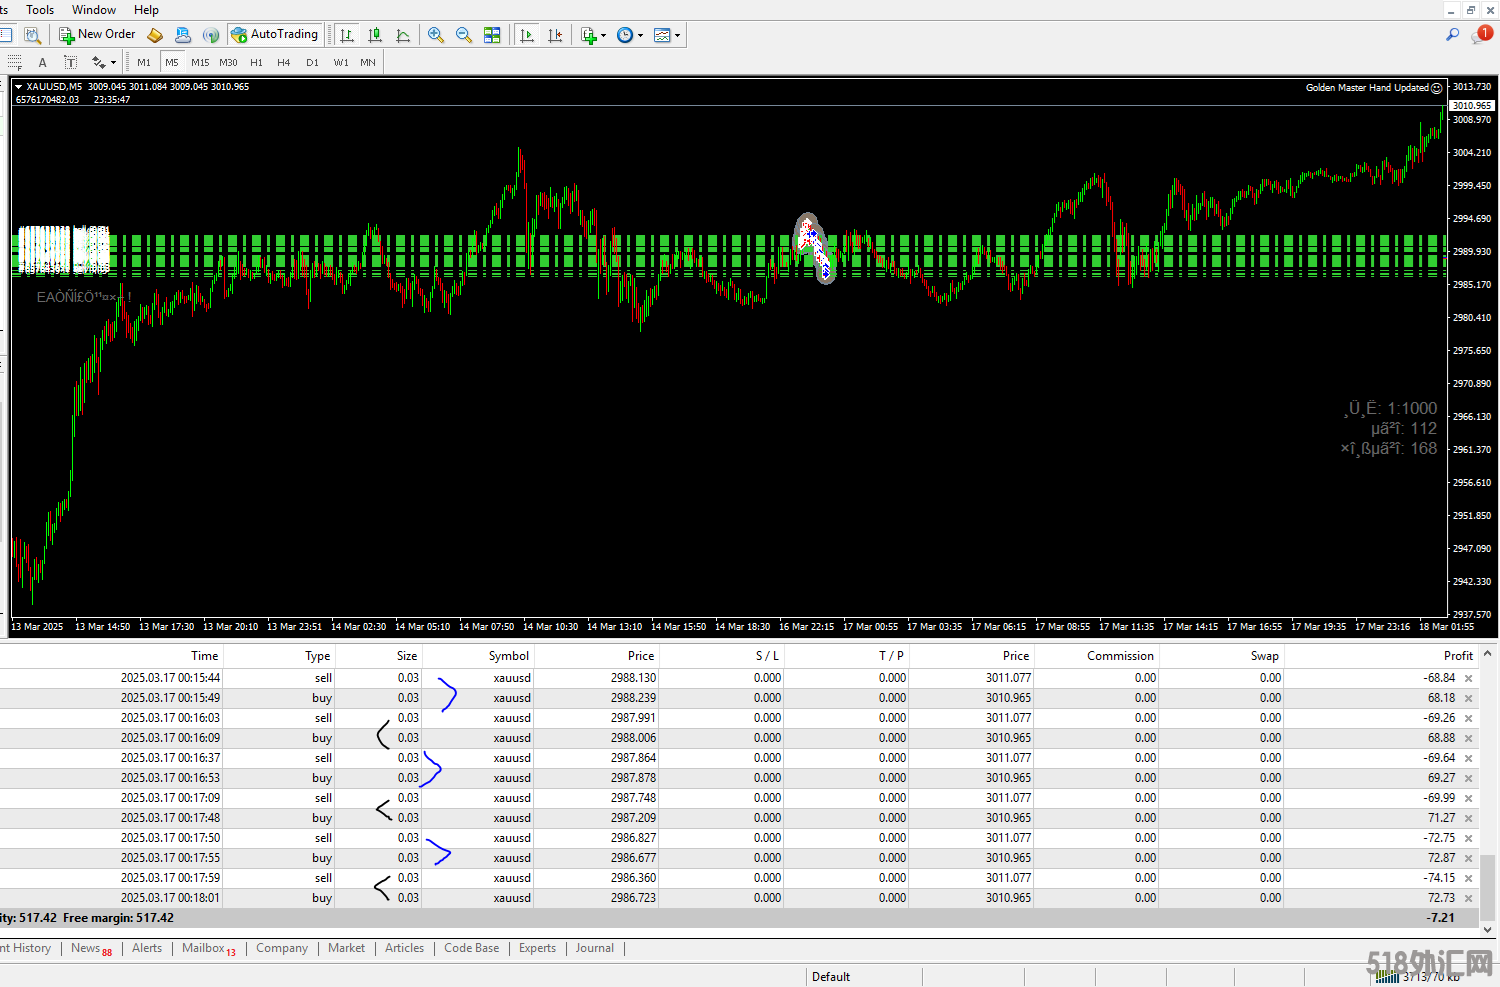The width and height of the screenshot is (1500, 987).
Task: Switch chart to bar chart style
Action: coord(347,35)
